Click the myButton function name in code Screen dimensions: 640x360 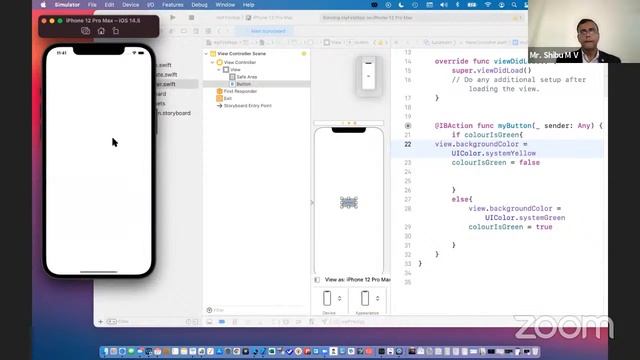point(514,126)
